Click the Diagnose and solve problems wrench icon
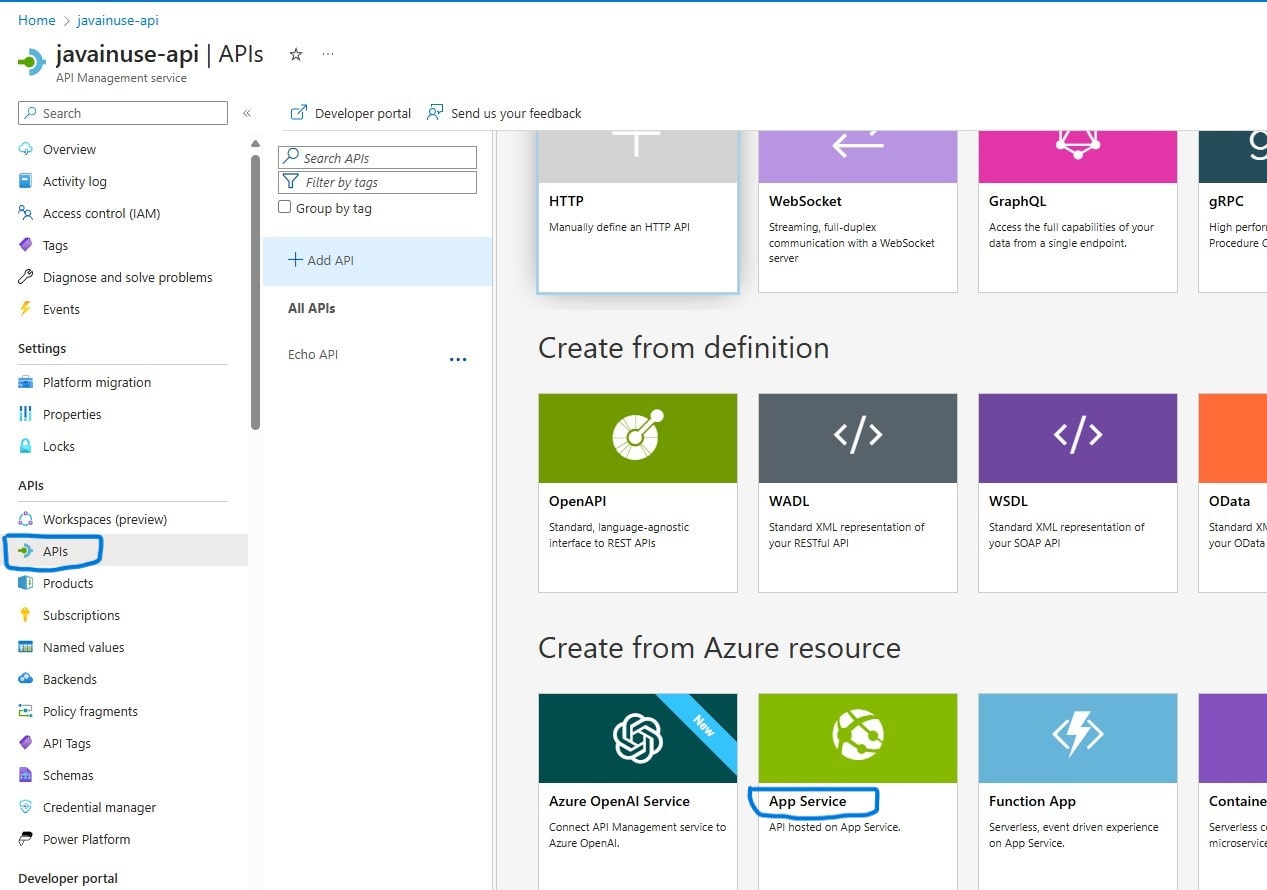Viewport: 1267px width, 890px height. (26, 277)
